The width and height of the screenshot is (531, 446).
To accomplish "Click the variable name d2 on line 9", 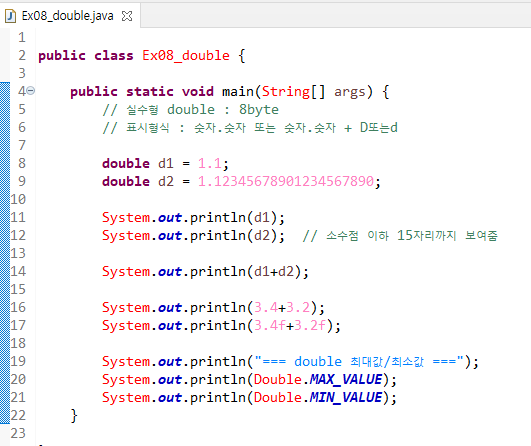I will [166, 182].
